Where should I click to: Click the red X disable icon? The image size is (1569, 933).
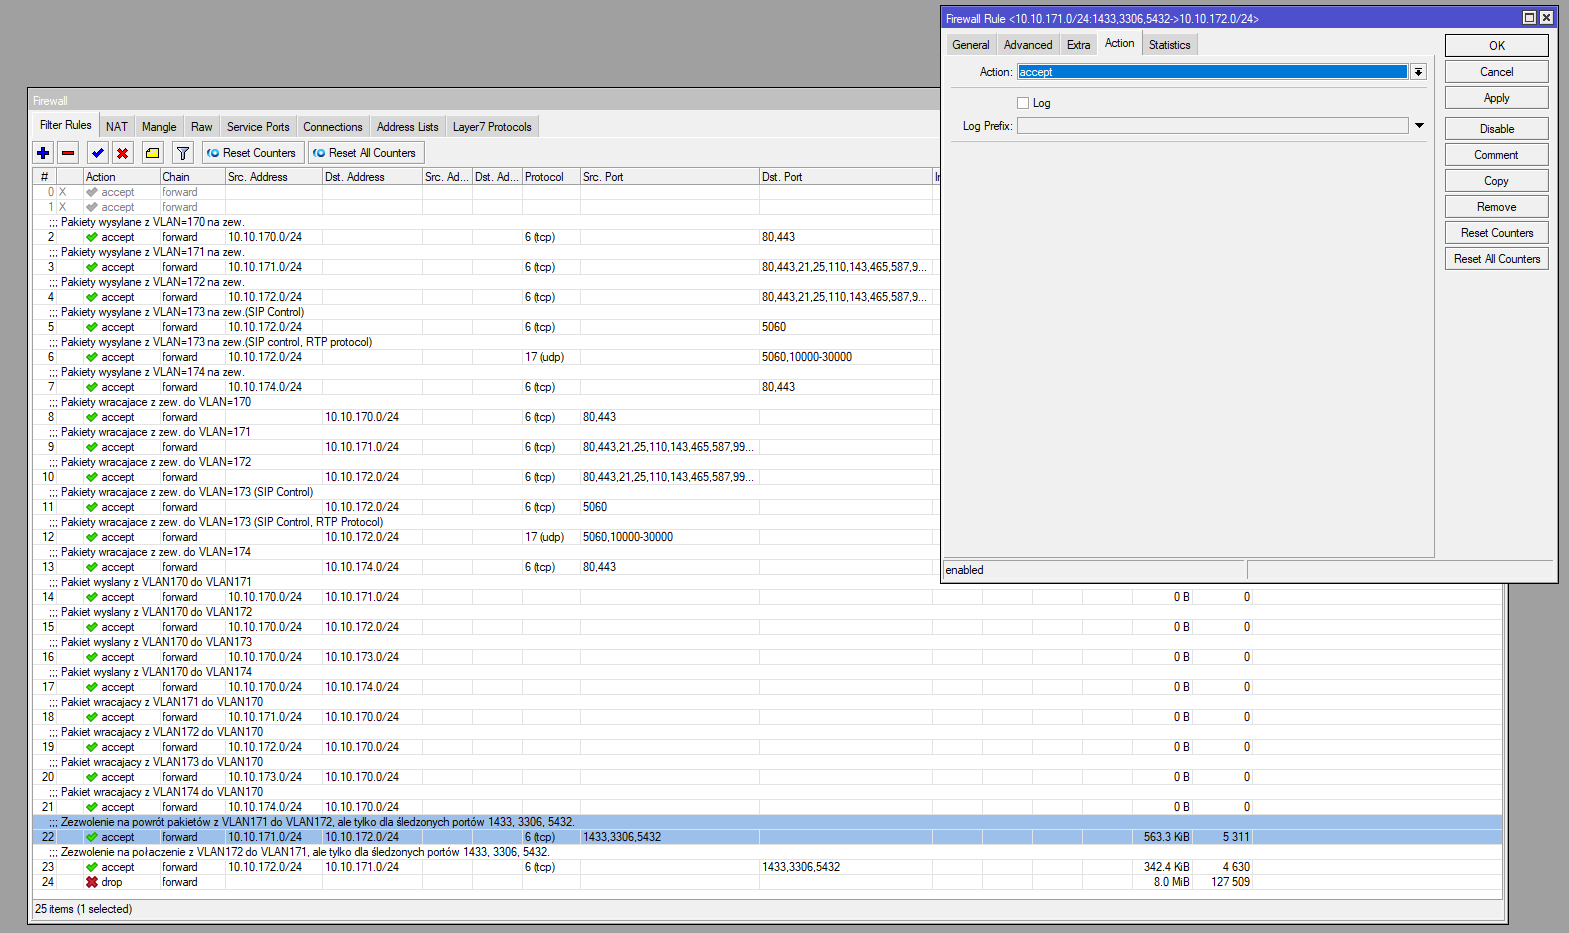[x=122, y=153]
